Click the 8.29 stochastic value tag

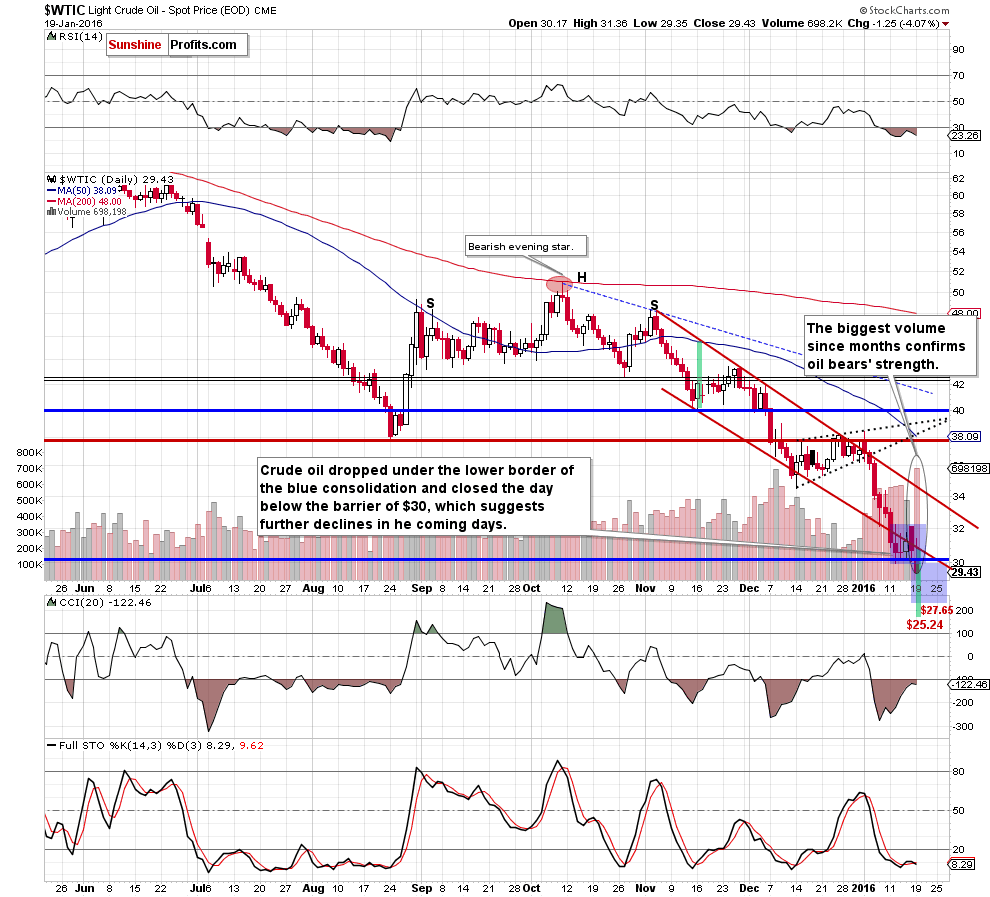(962, 864)
